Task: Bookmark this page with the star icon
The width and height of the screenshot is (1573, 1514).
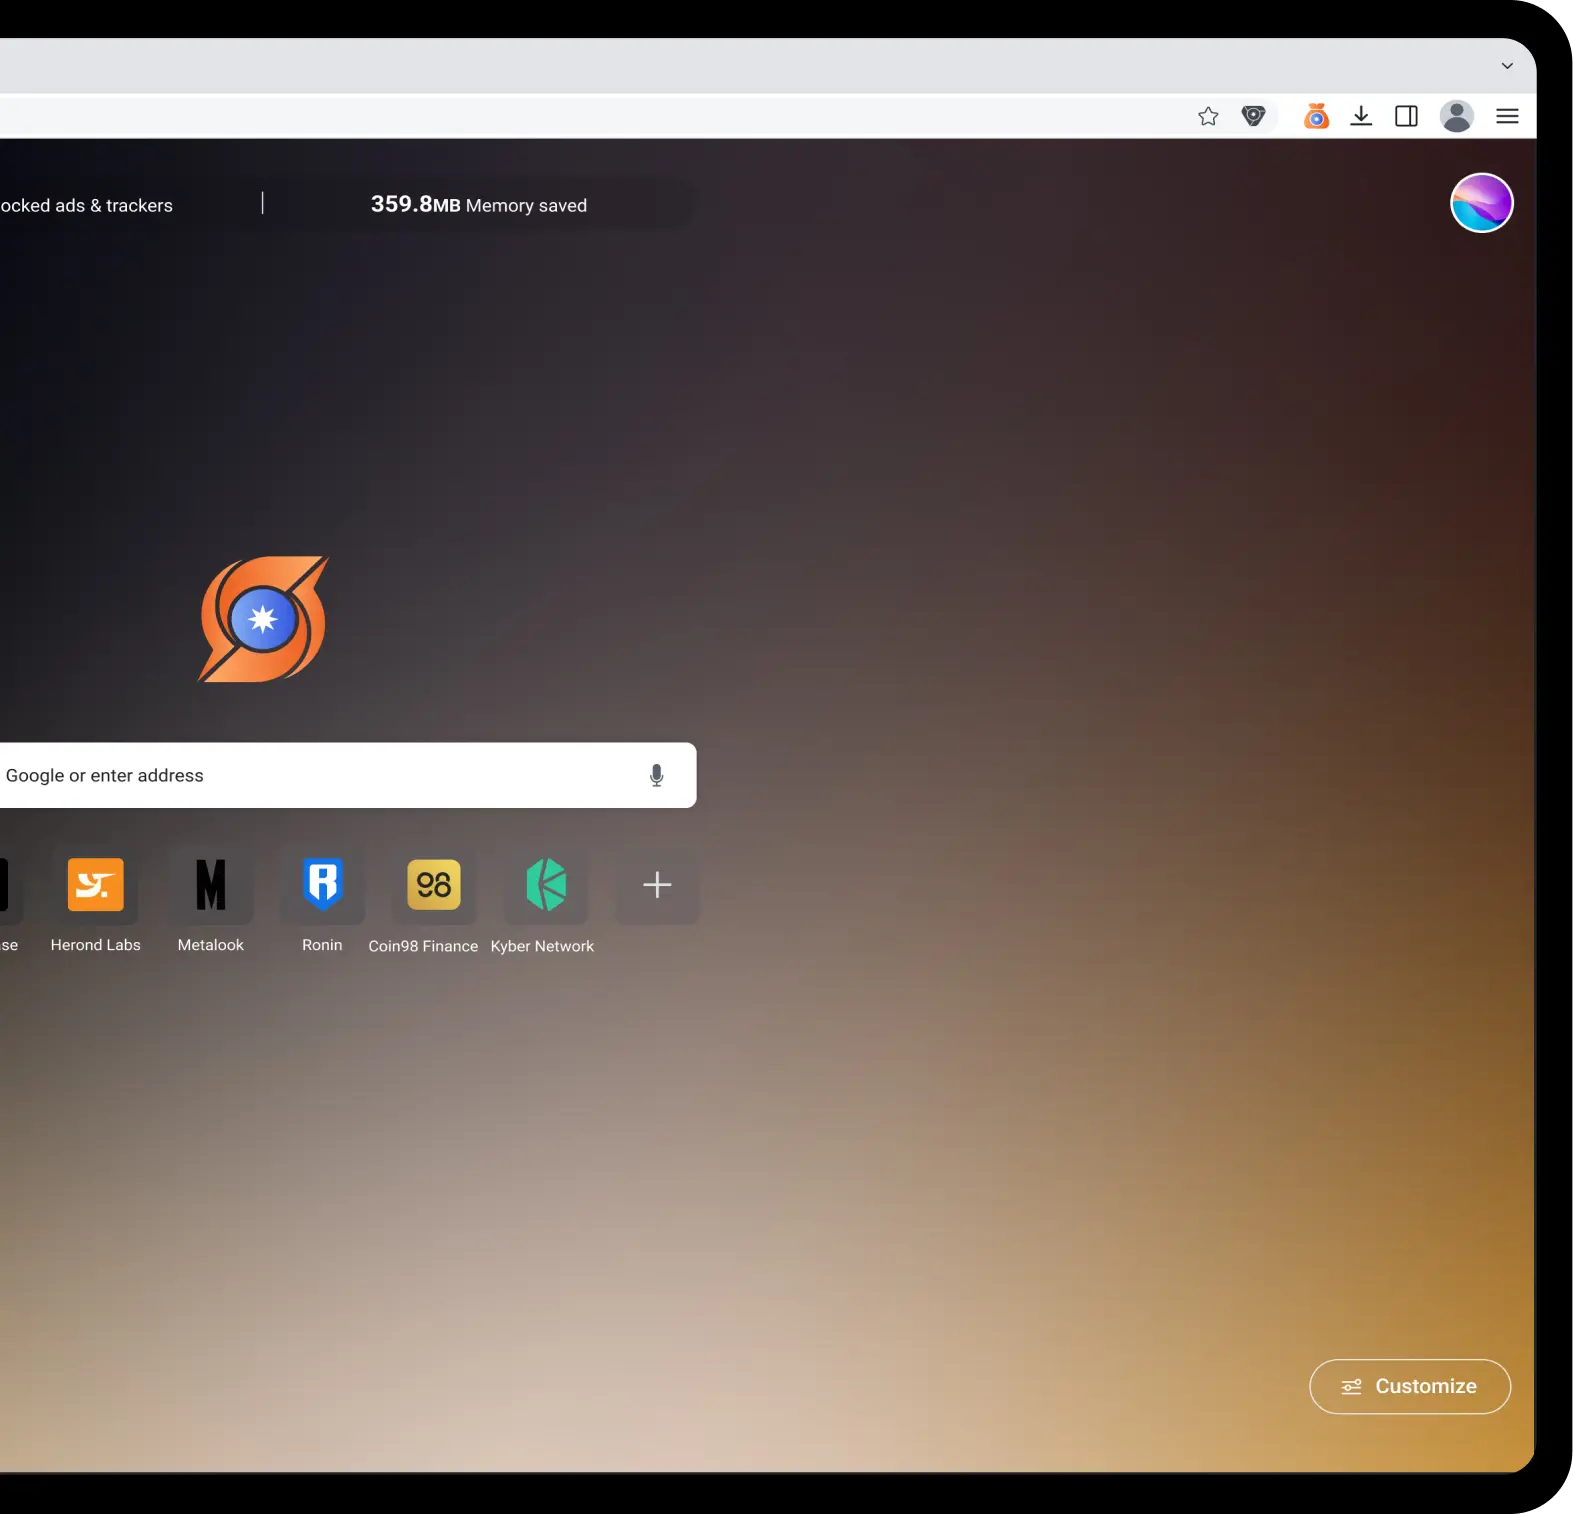Action: coord(1208,116)
